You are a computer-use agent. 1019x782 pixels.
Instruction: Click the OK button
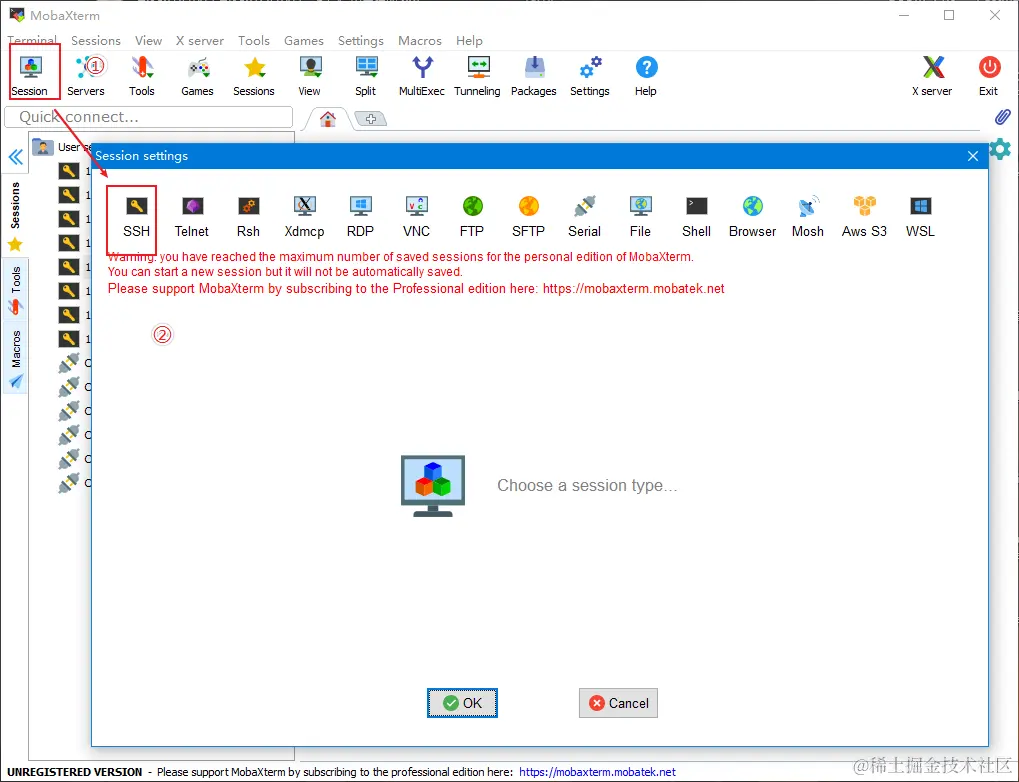click(x=462, y=703)
